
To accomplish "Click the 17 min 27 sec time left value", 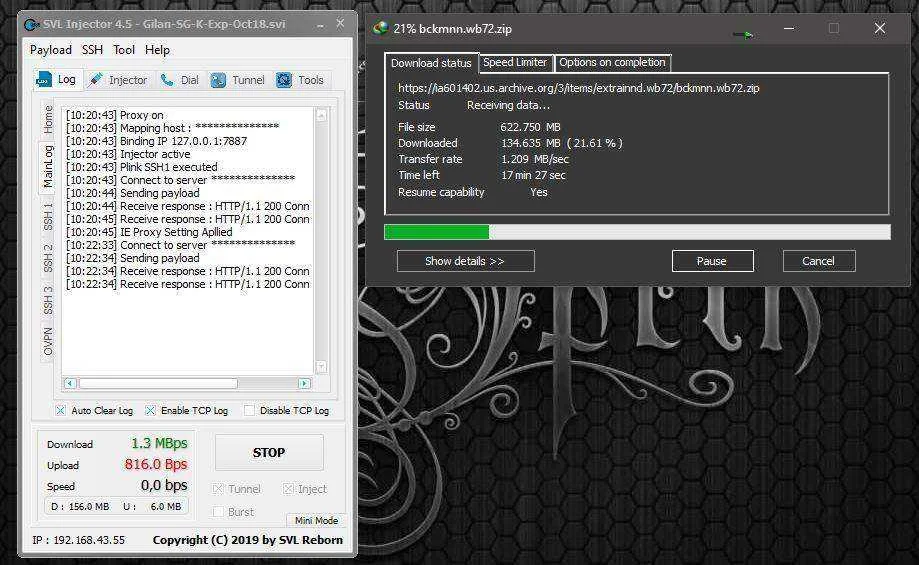I will (x=533, y=175).
